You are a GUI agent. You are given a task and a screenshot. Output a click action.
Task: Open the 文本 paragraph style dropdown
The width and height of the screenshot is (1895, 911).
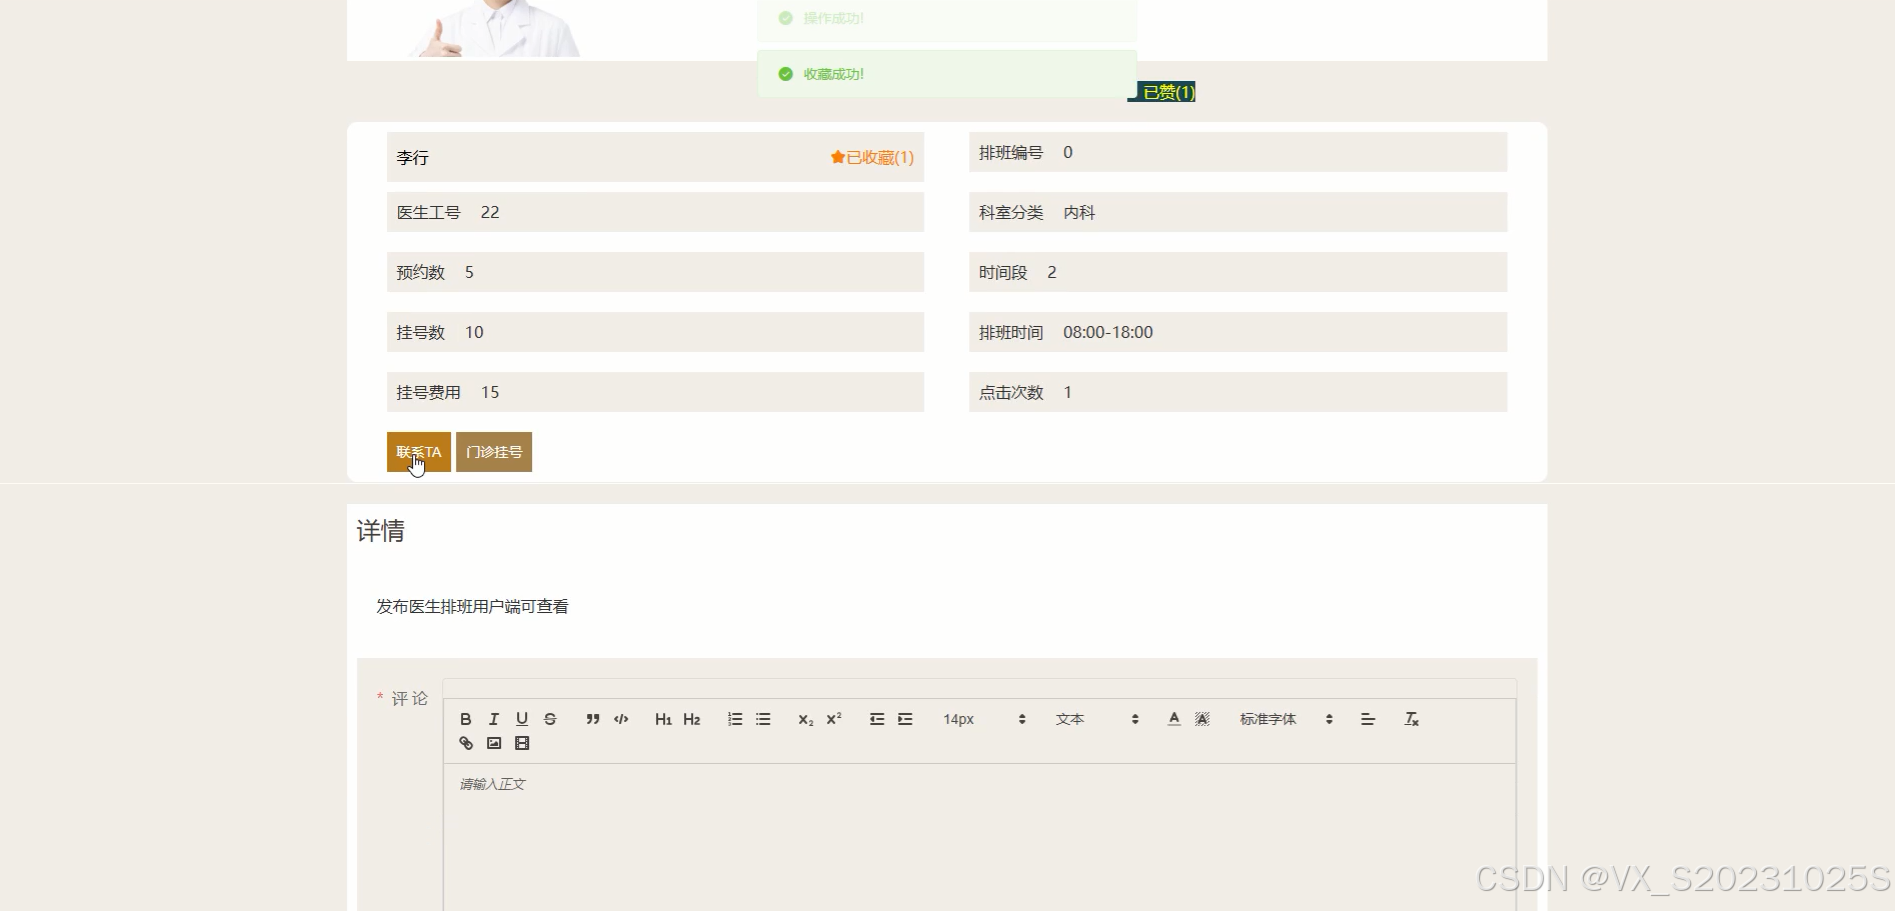point(1097,719)
